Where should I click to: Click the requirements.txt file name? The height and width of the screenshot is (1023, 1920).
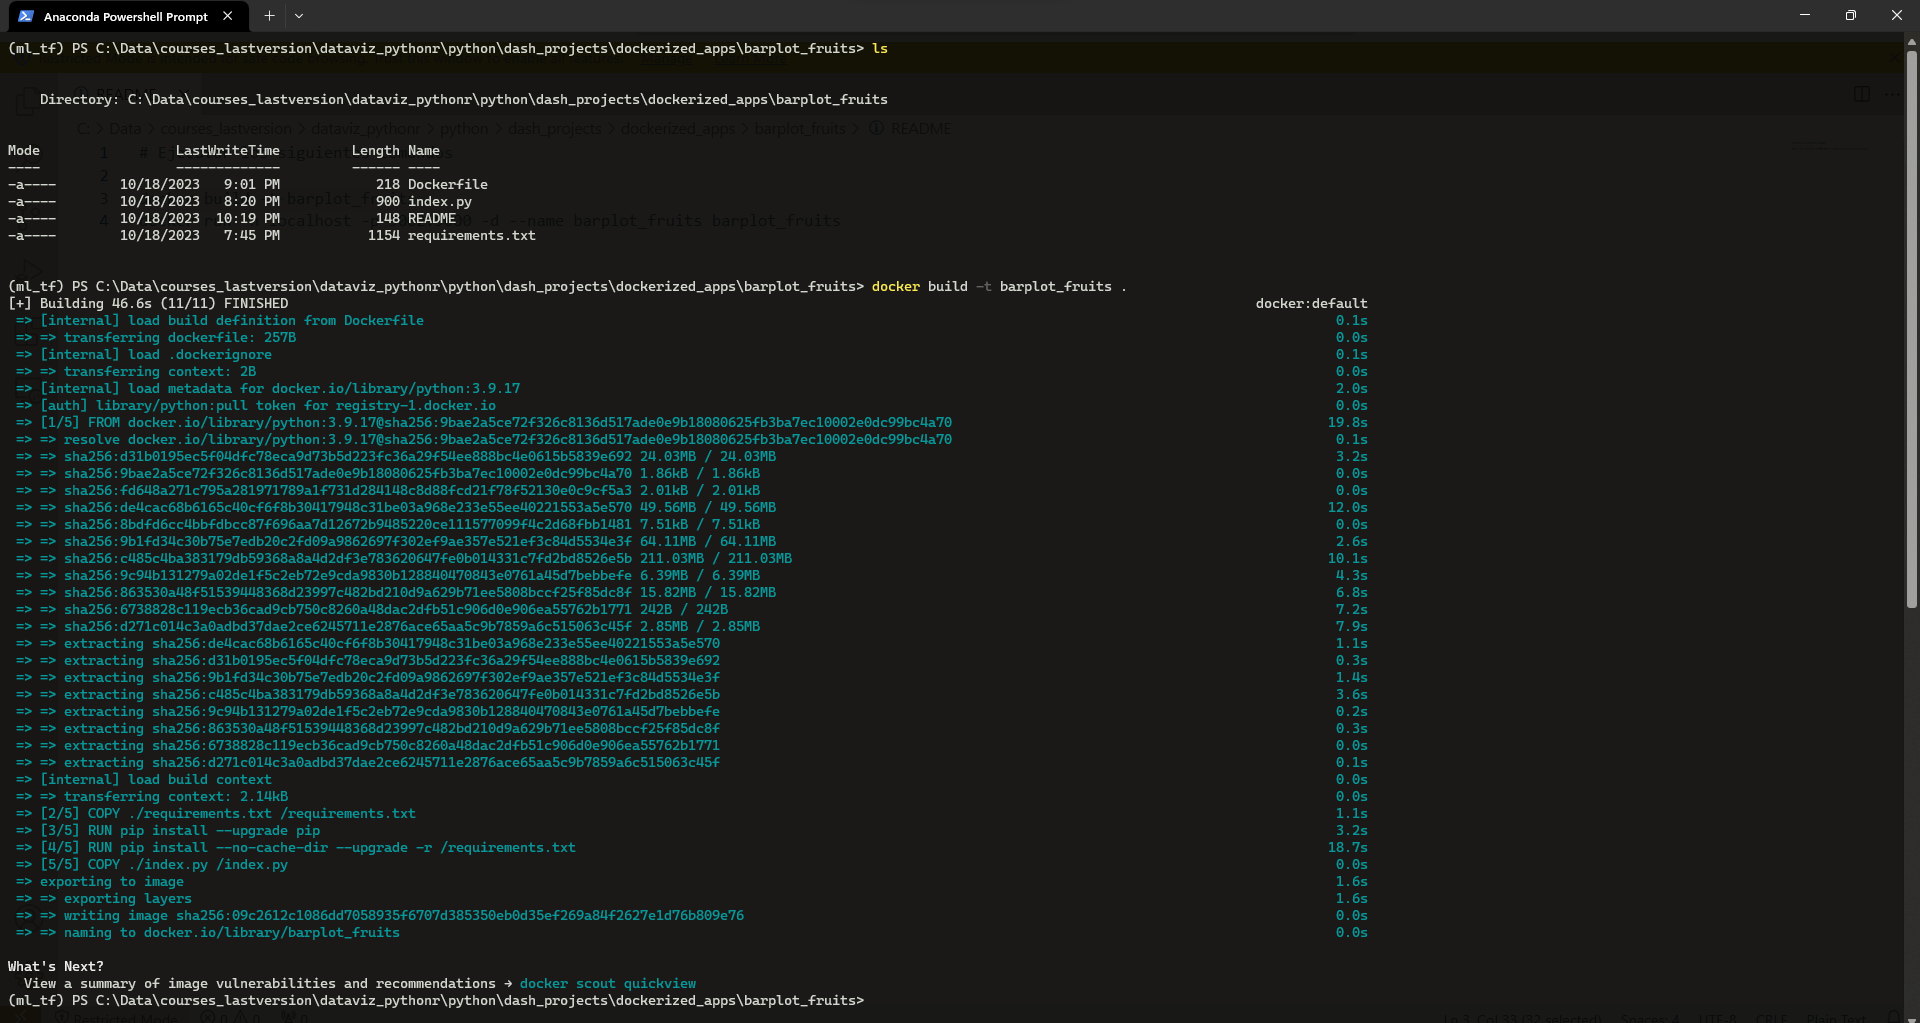tap(472, 235)
